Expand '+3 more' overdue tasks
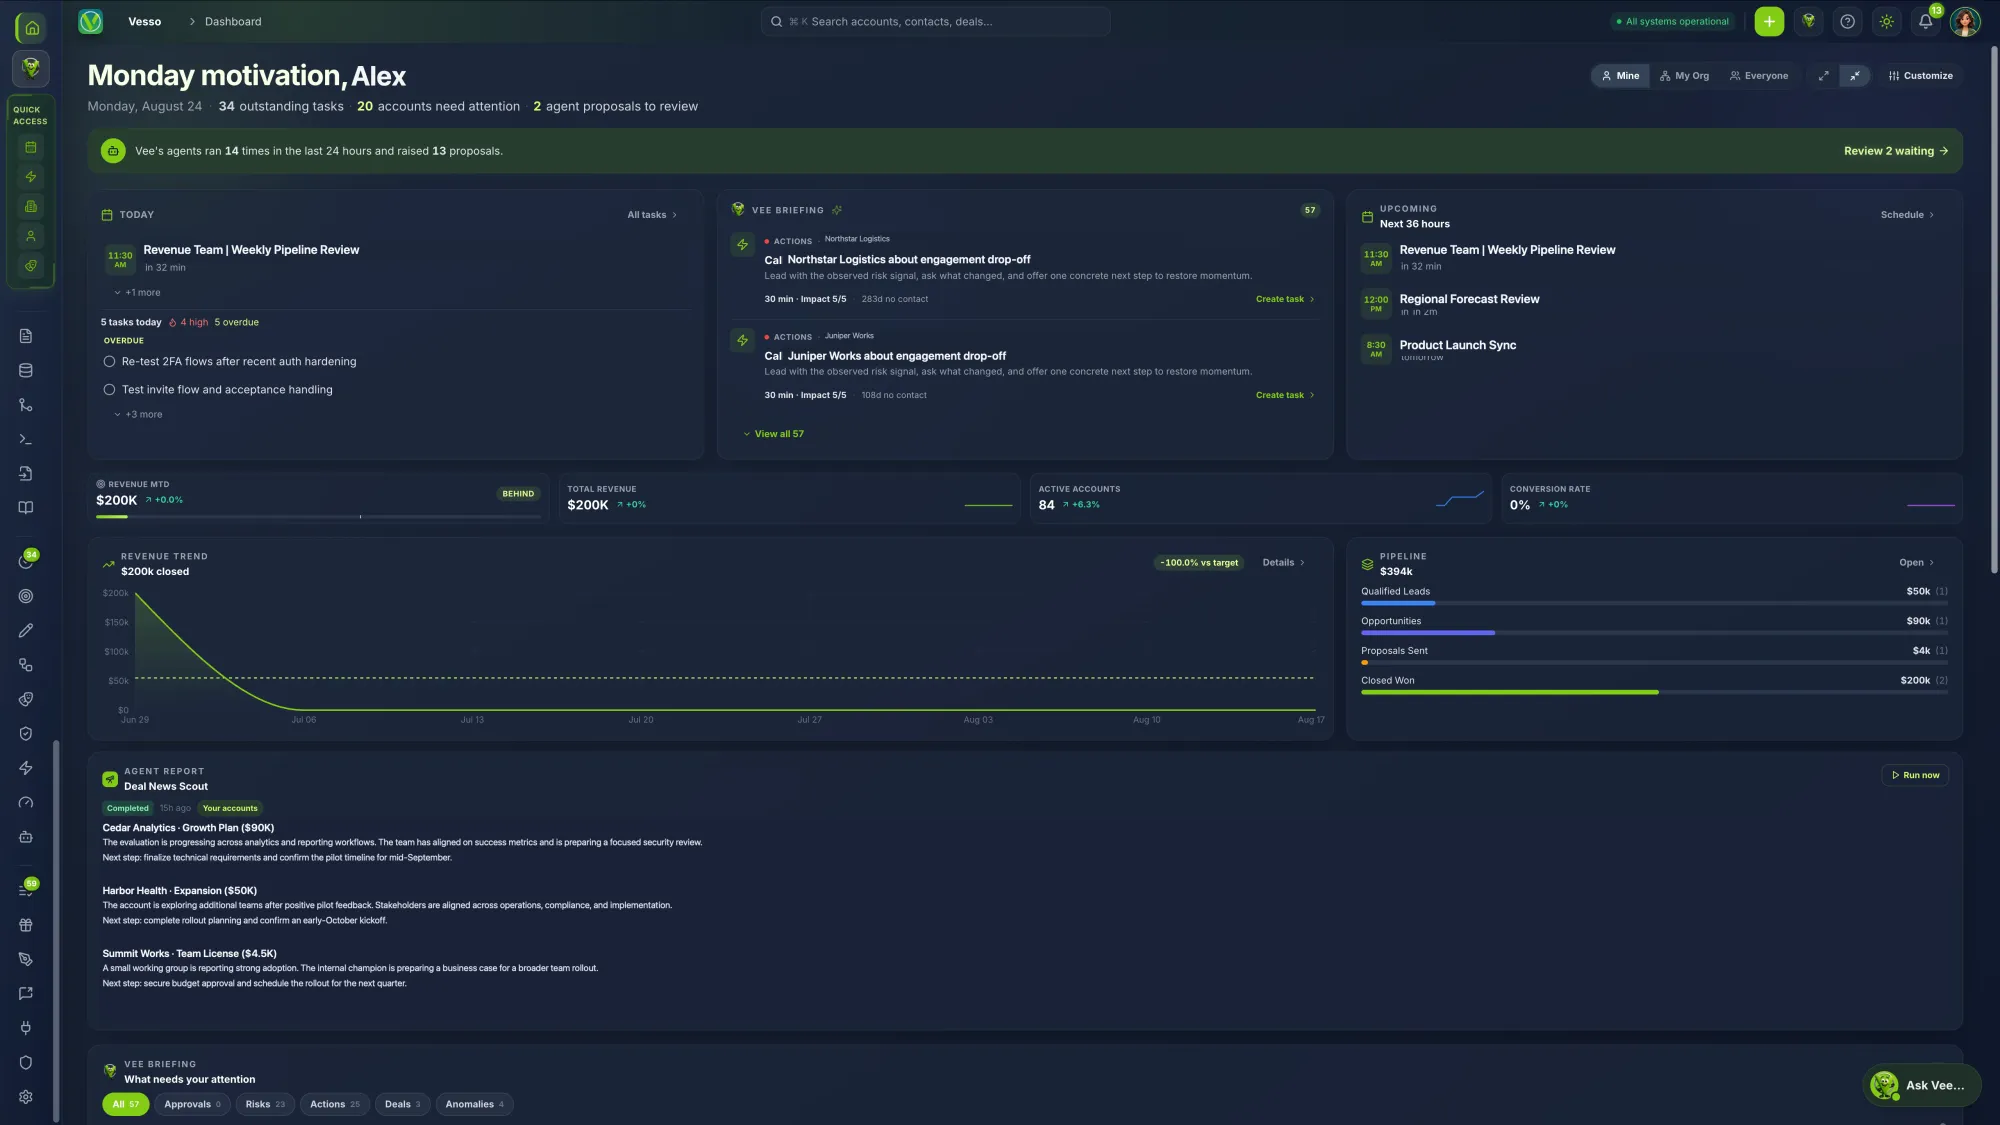2000x1125 pixels. coord(138,415)
